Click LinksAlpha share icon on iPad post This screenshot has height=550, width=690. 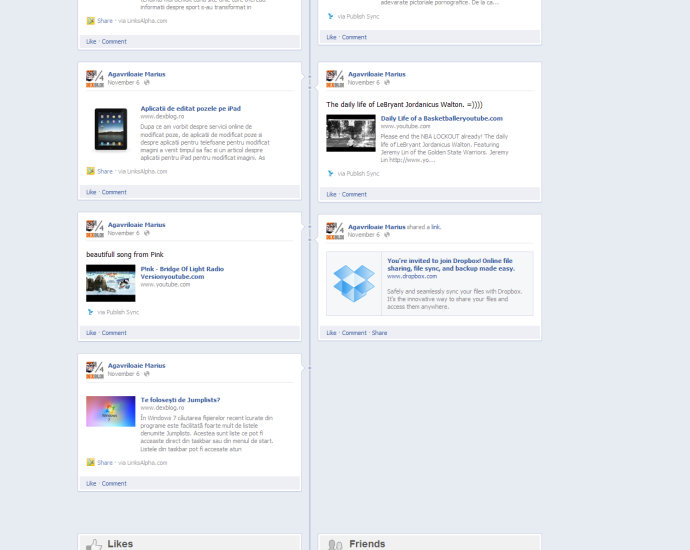(x=90, y=171)
